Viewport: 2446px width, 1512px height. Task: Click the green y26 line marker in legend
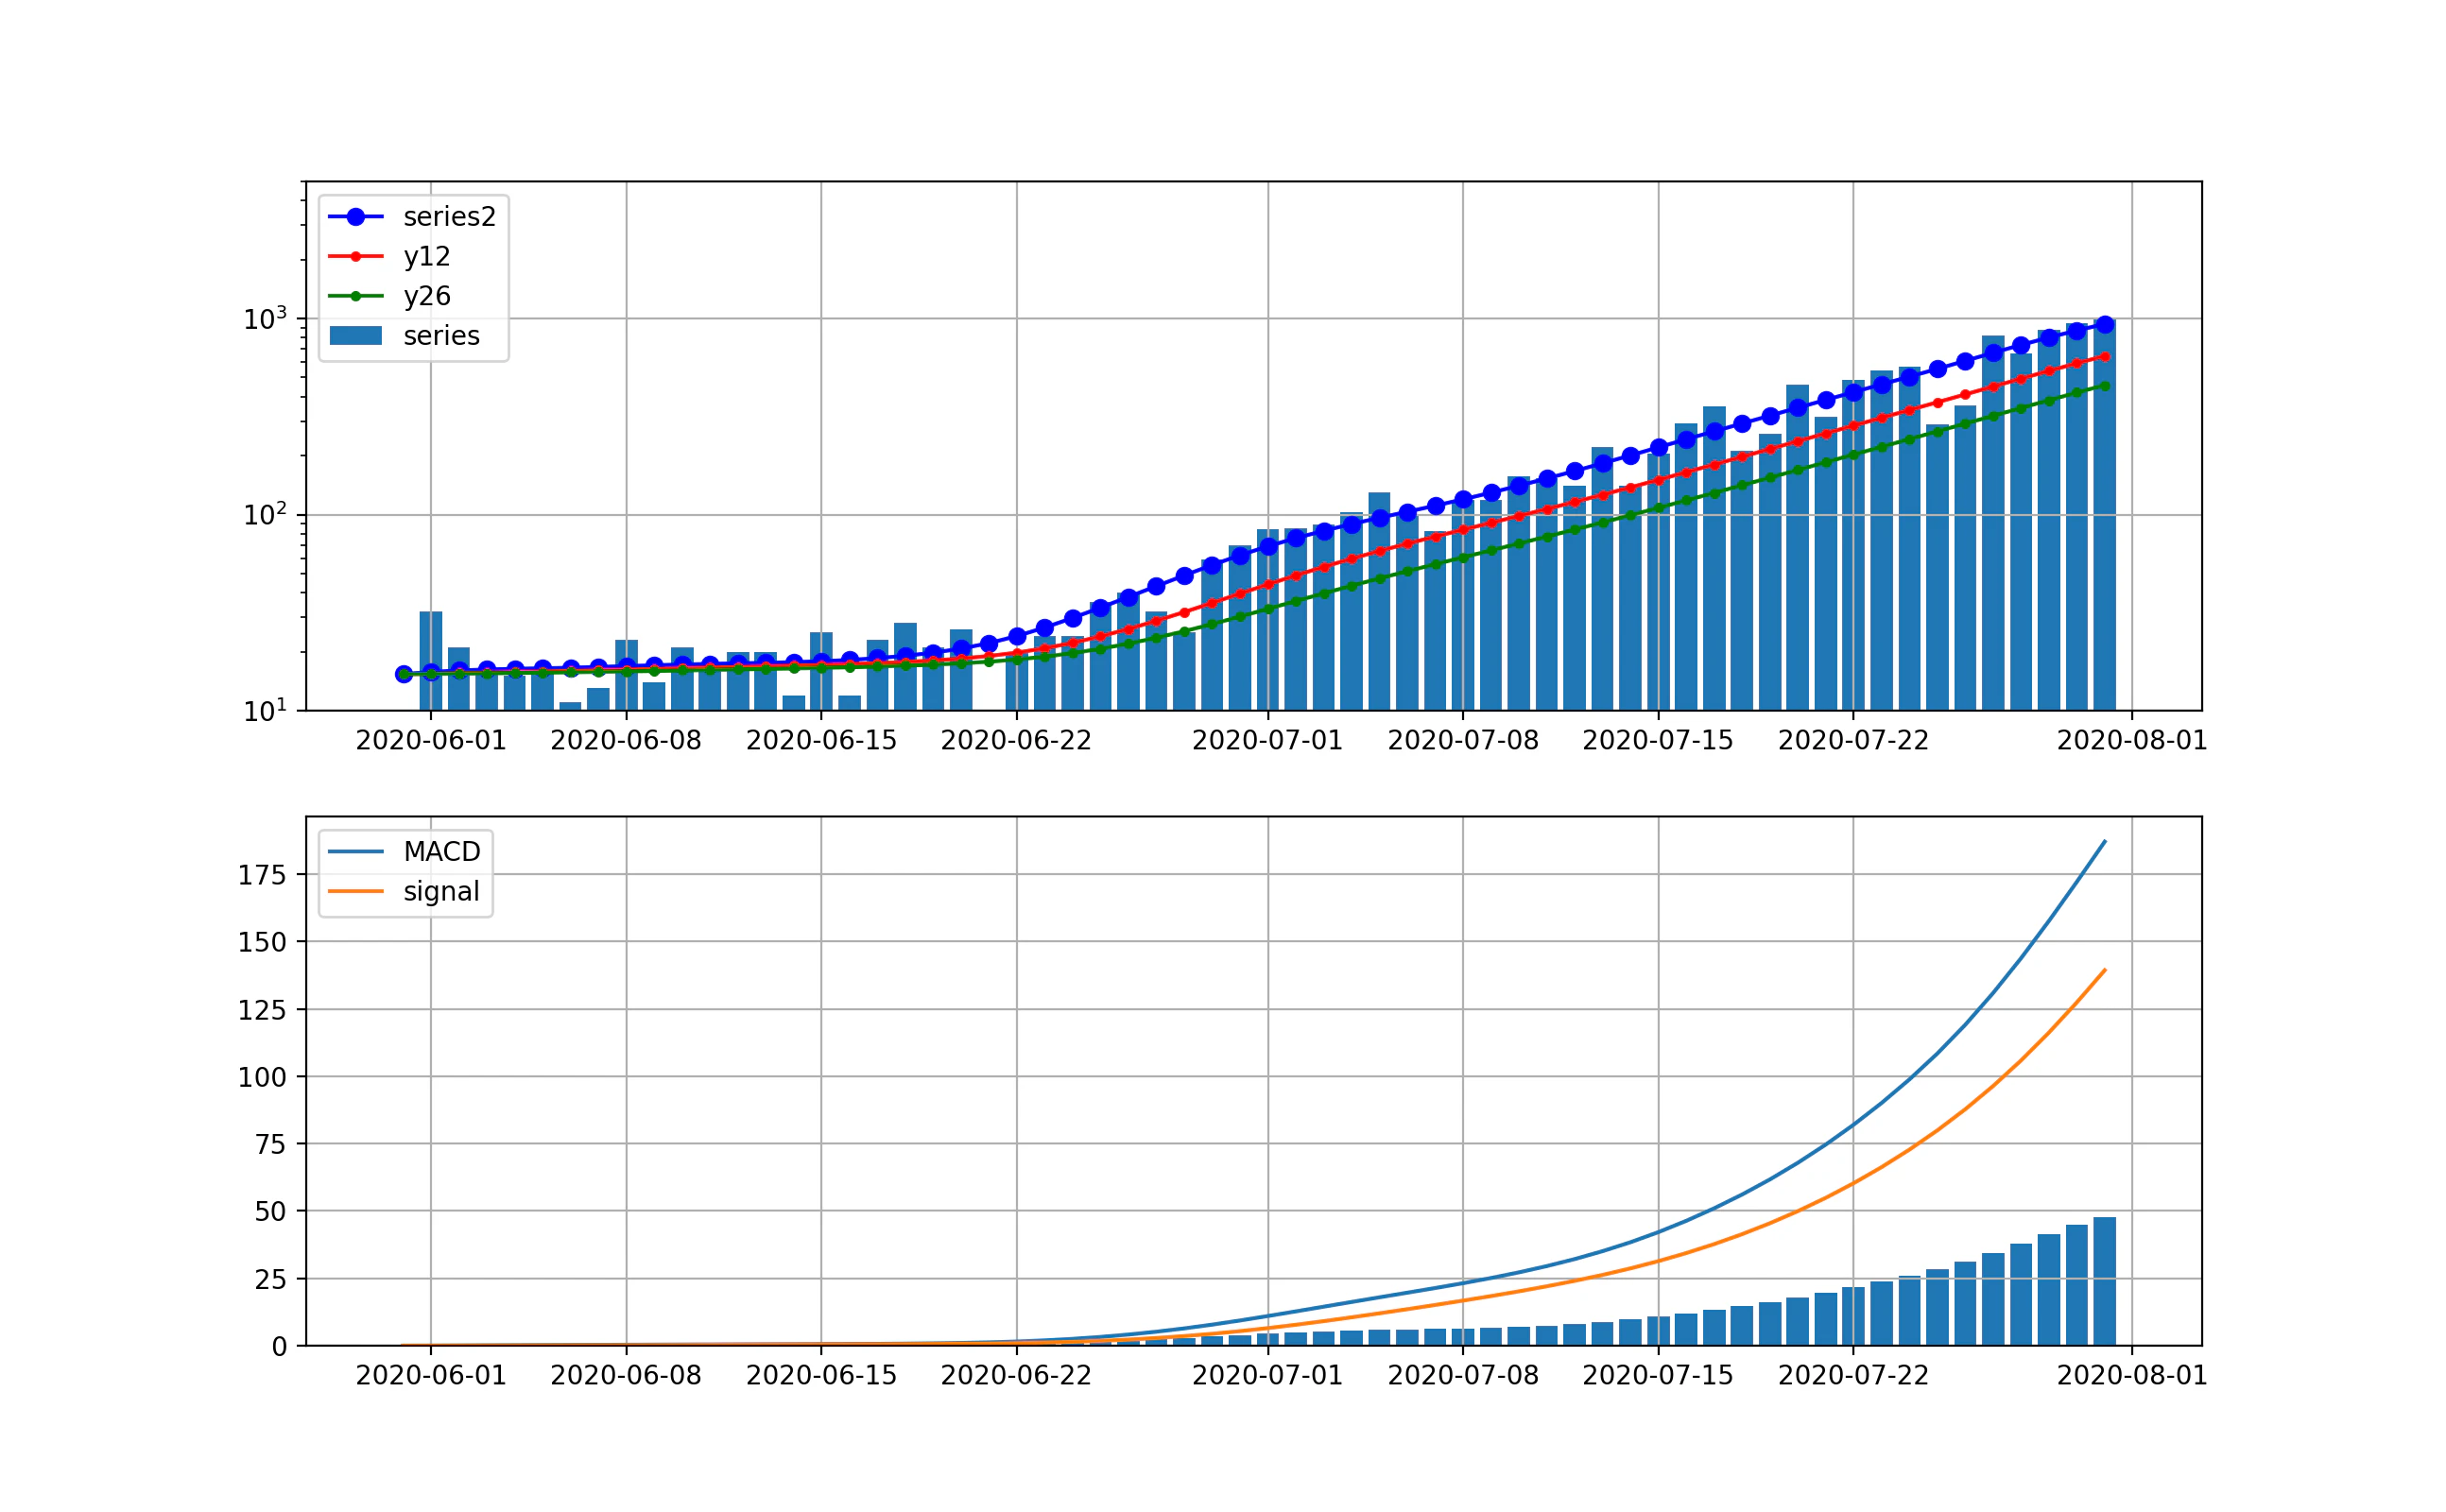coord(355,296)
